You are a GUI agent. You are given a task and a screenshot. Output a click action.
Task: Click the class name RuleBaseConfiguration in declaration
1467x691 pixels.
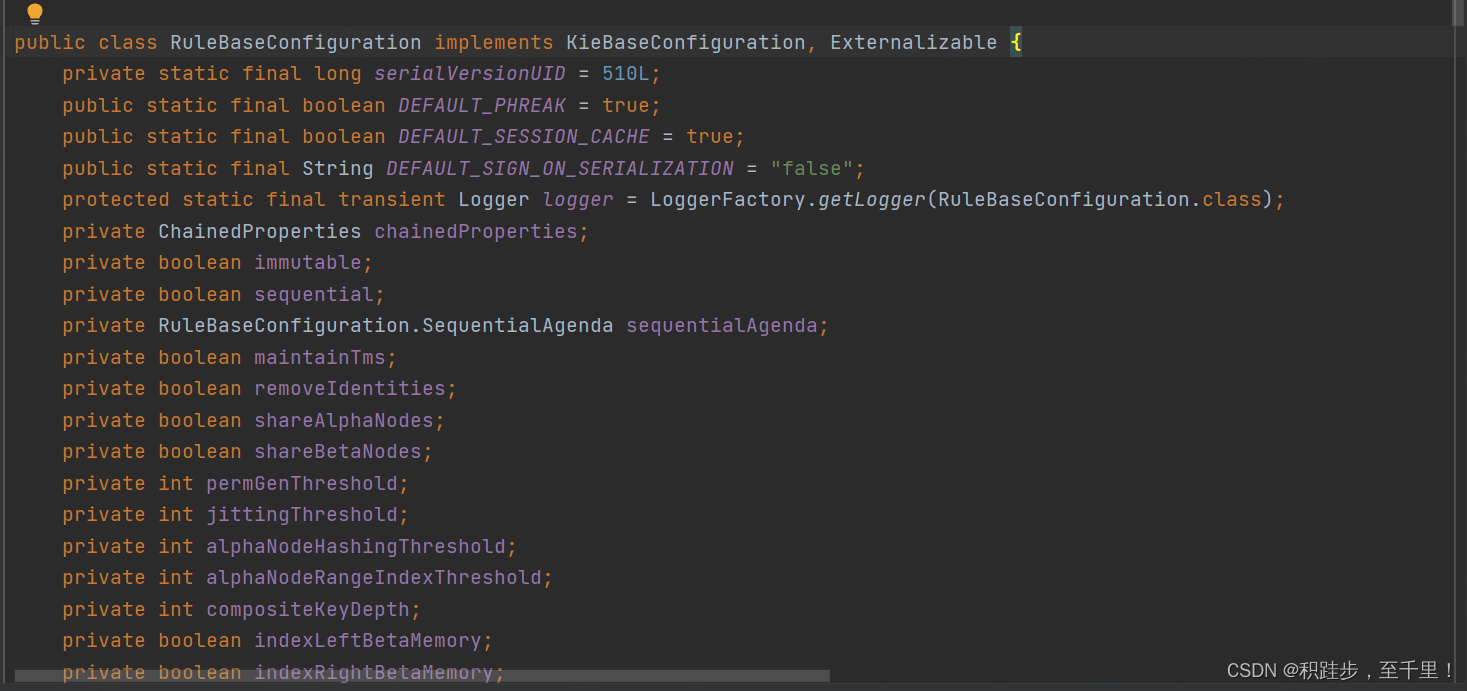tap(296, 42)
